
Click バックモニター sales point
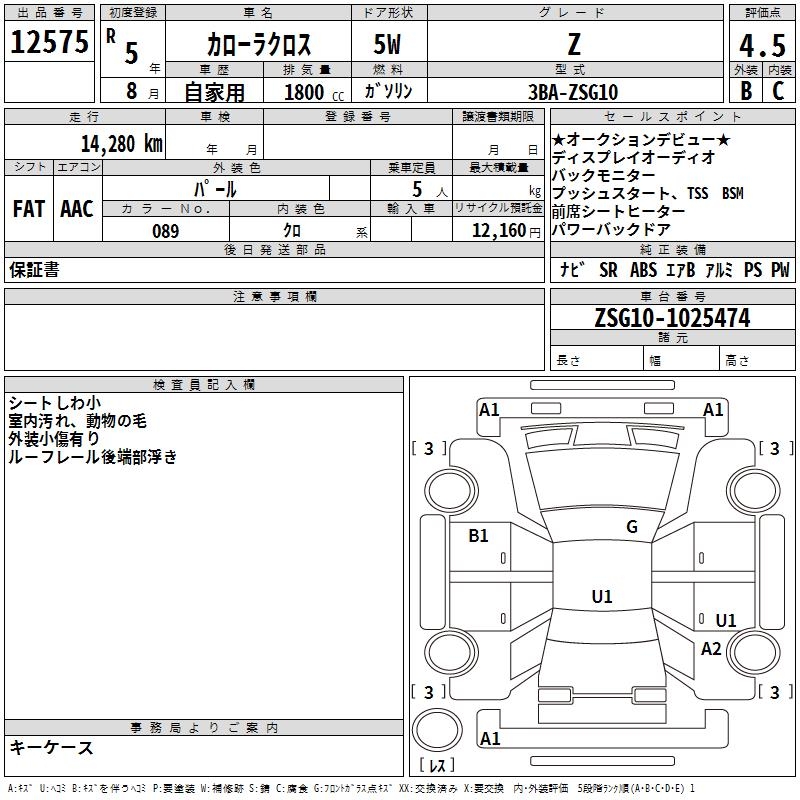604,175
